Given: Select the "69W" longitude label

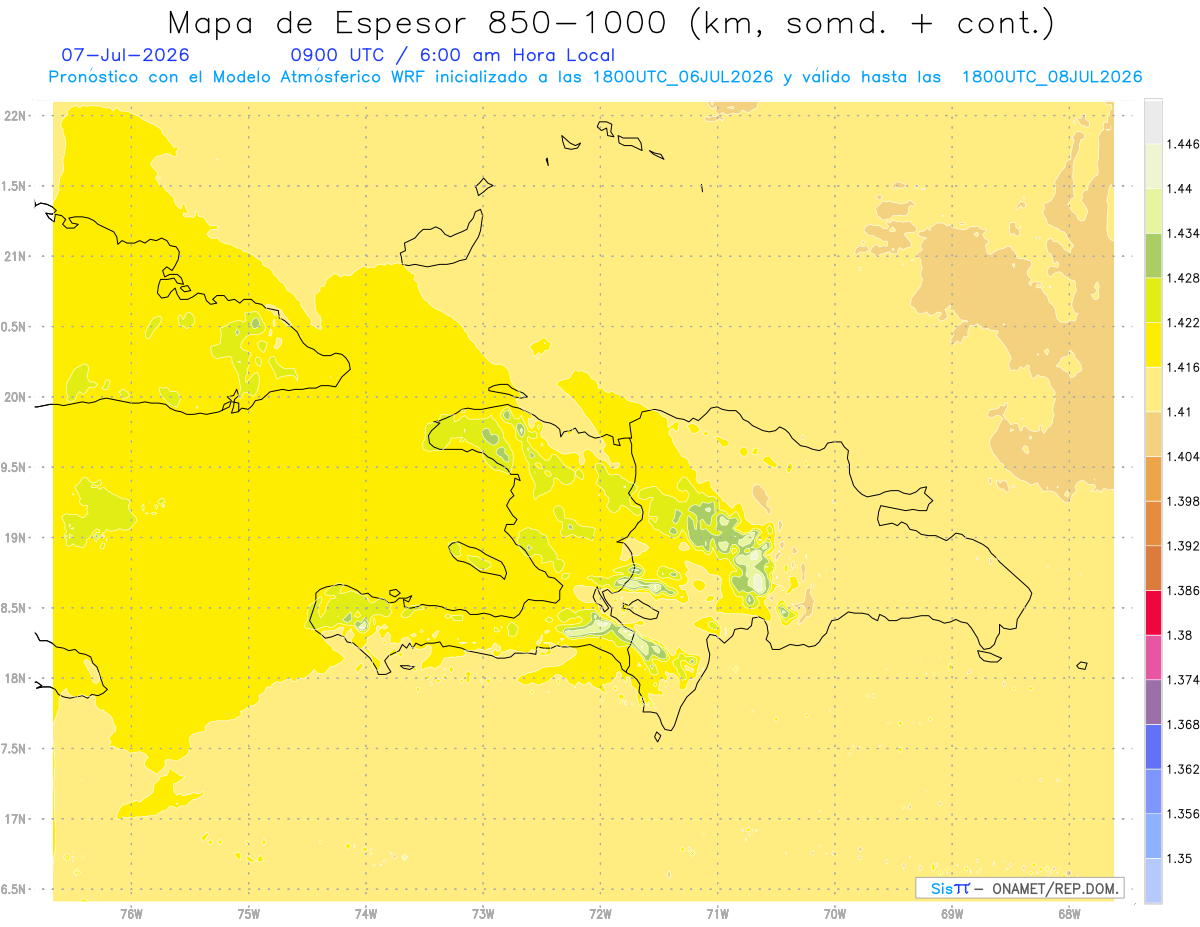Looking at the screenshot, I should click(x=951, y=914).
